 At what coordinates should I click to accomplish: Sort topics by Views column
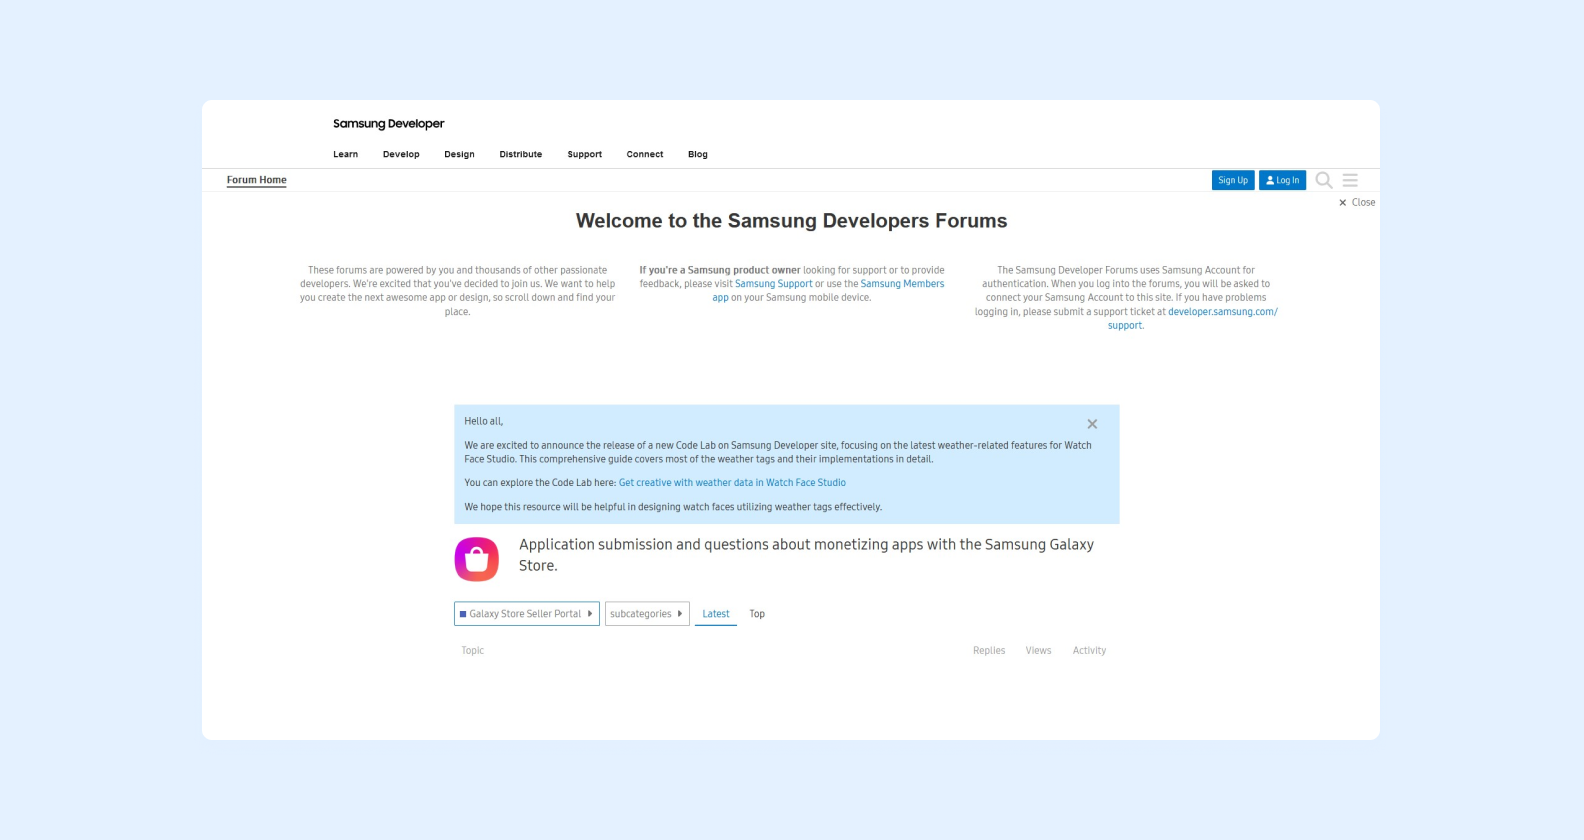pyautogui.click(x=1038, y=650)
